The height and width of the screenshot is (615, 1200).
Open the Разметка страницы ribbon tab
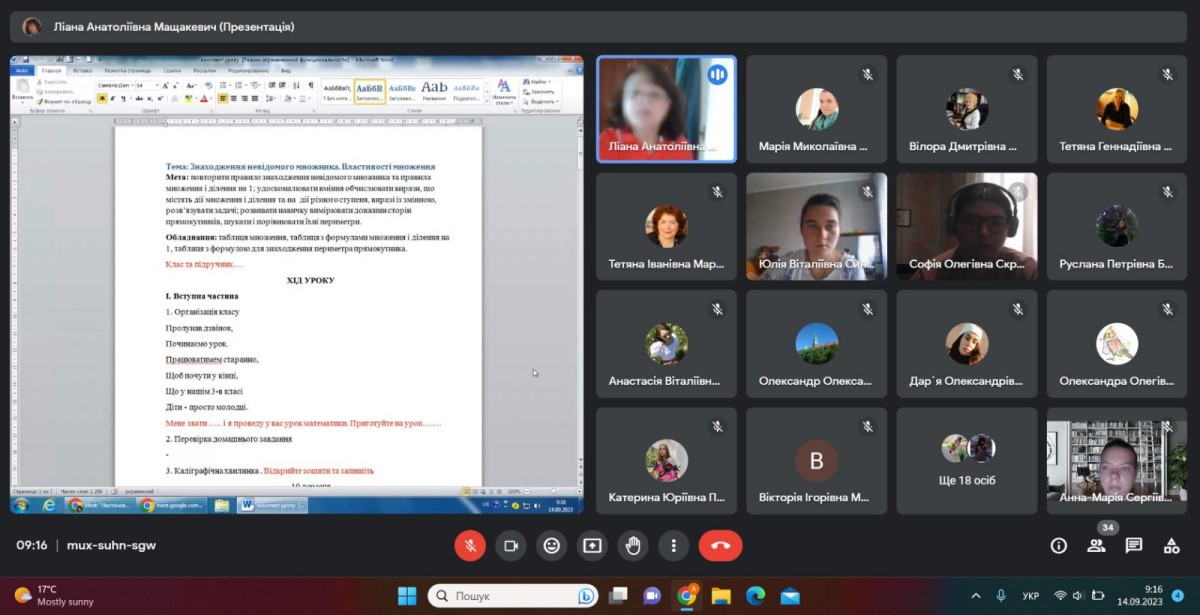coord(128,71)
